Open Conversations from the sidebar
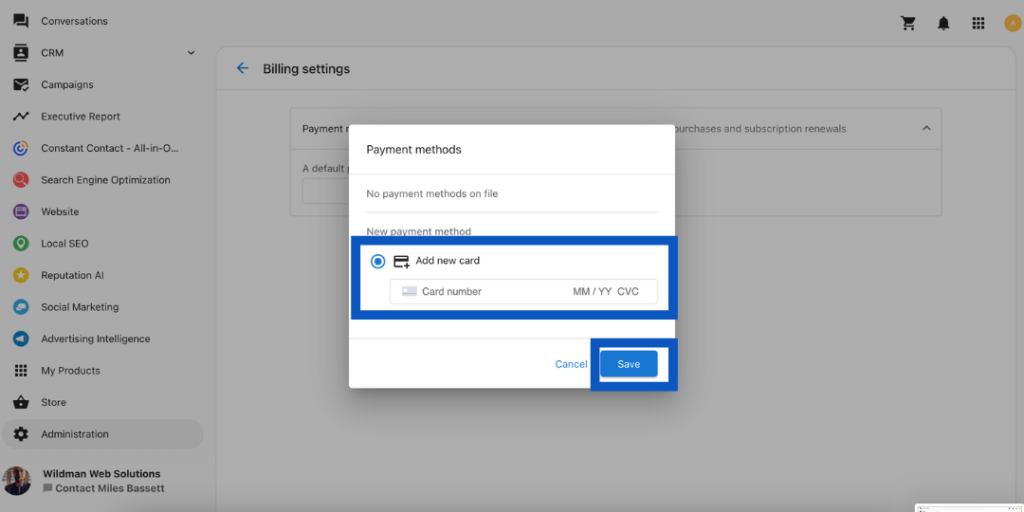This screenshot has height=512, width=1024. pos(74,21)
